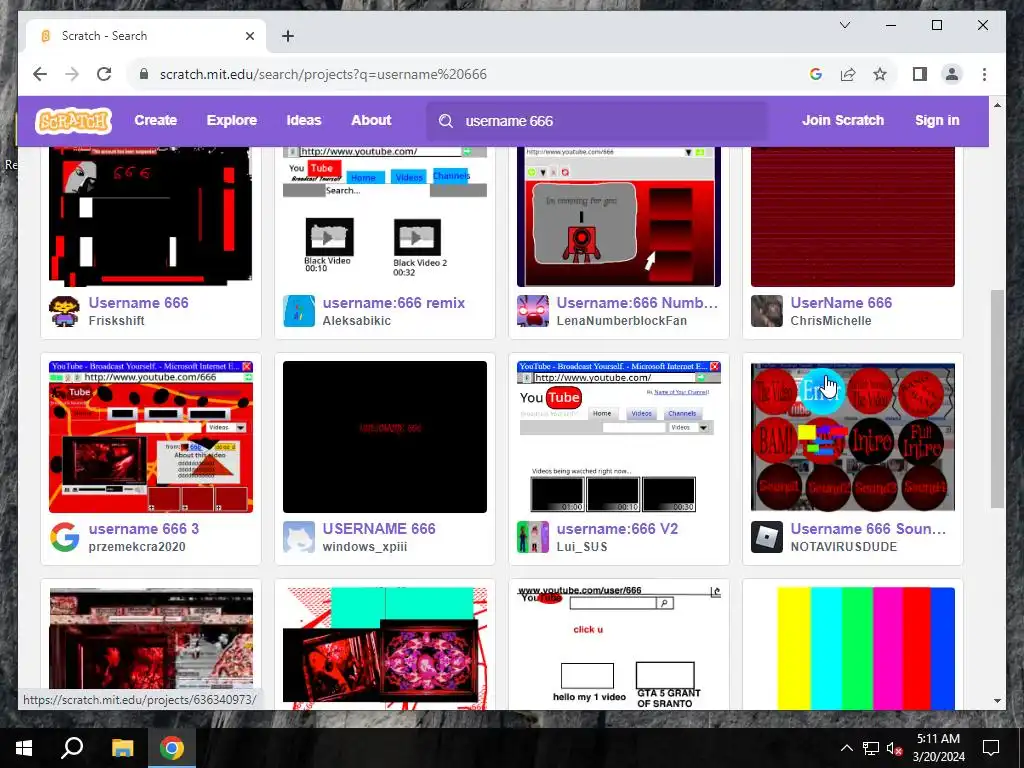Click the black USERNAME 666 thumbnail

coord(385,436)
